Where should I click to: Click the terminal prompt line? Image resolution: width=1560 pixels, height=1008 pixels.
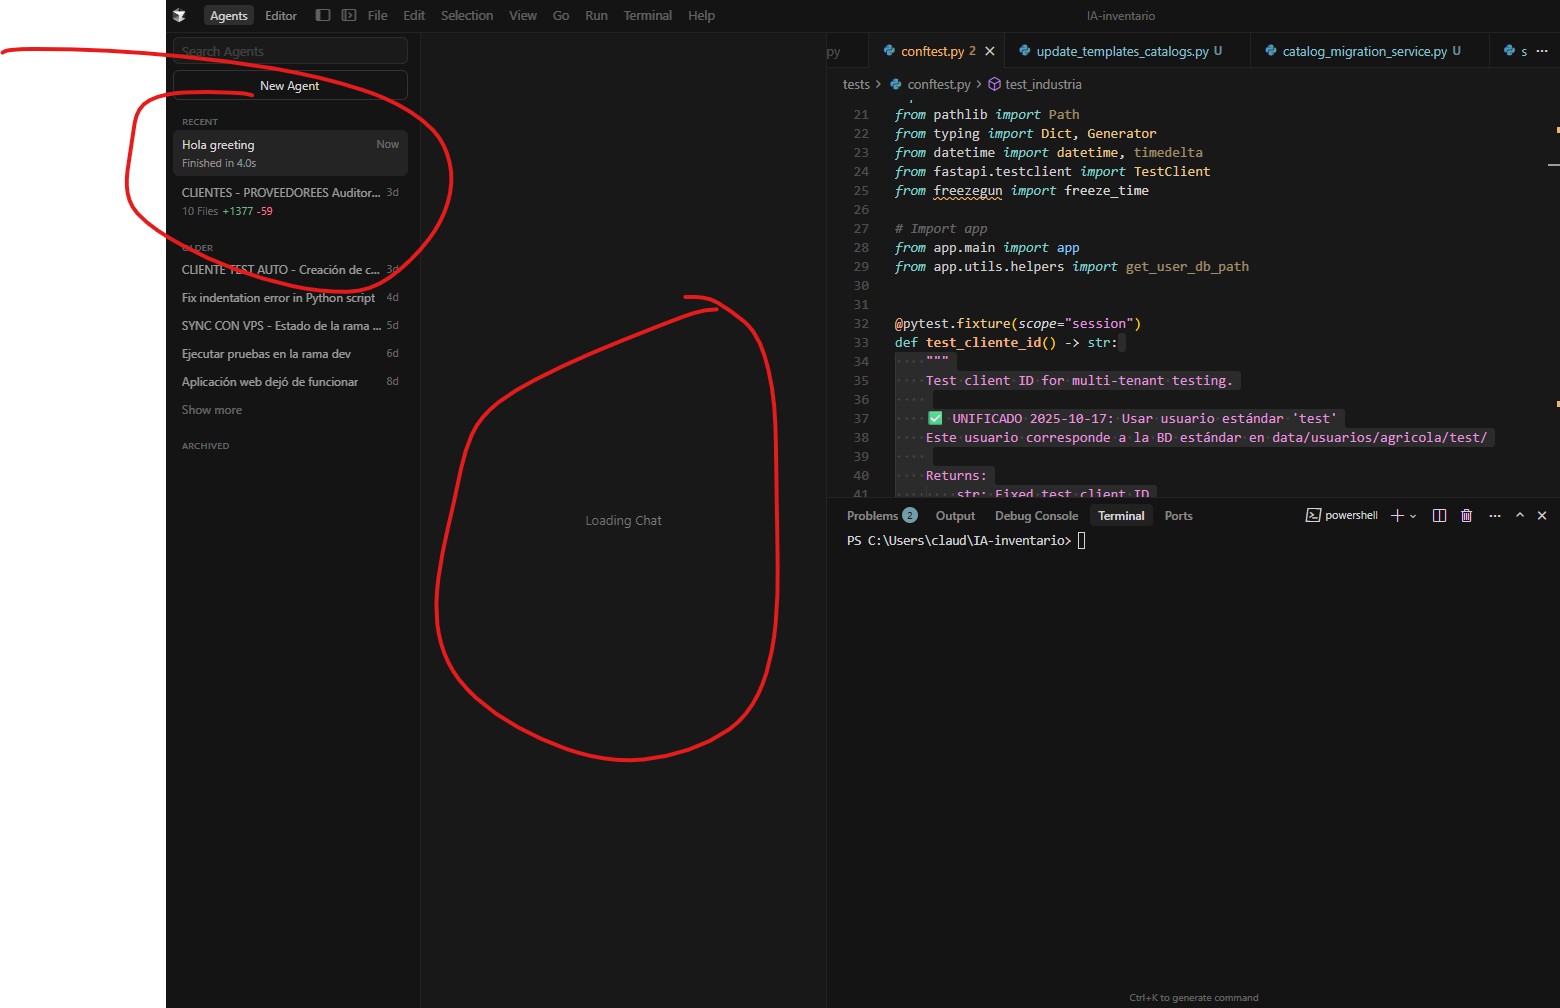click(966, 541)
